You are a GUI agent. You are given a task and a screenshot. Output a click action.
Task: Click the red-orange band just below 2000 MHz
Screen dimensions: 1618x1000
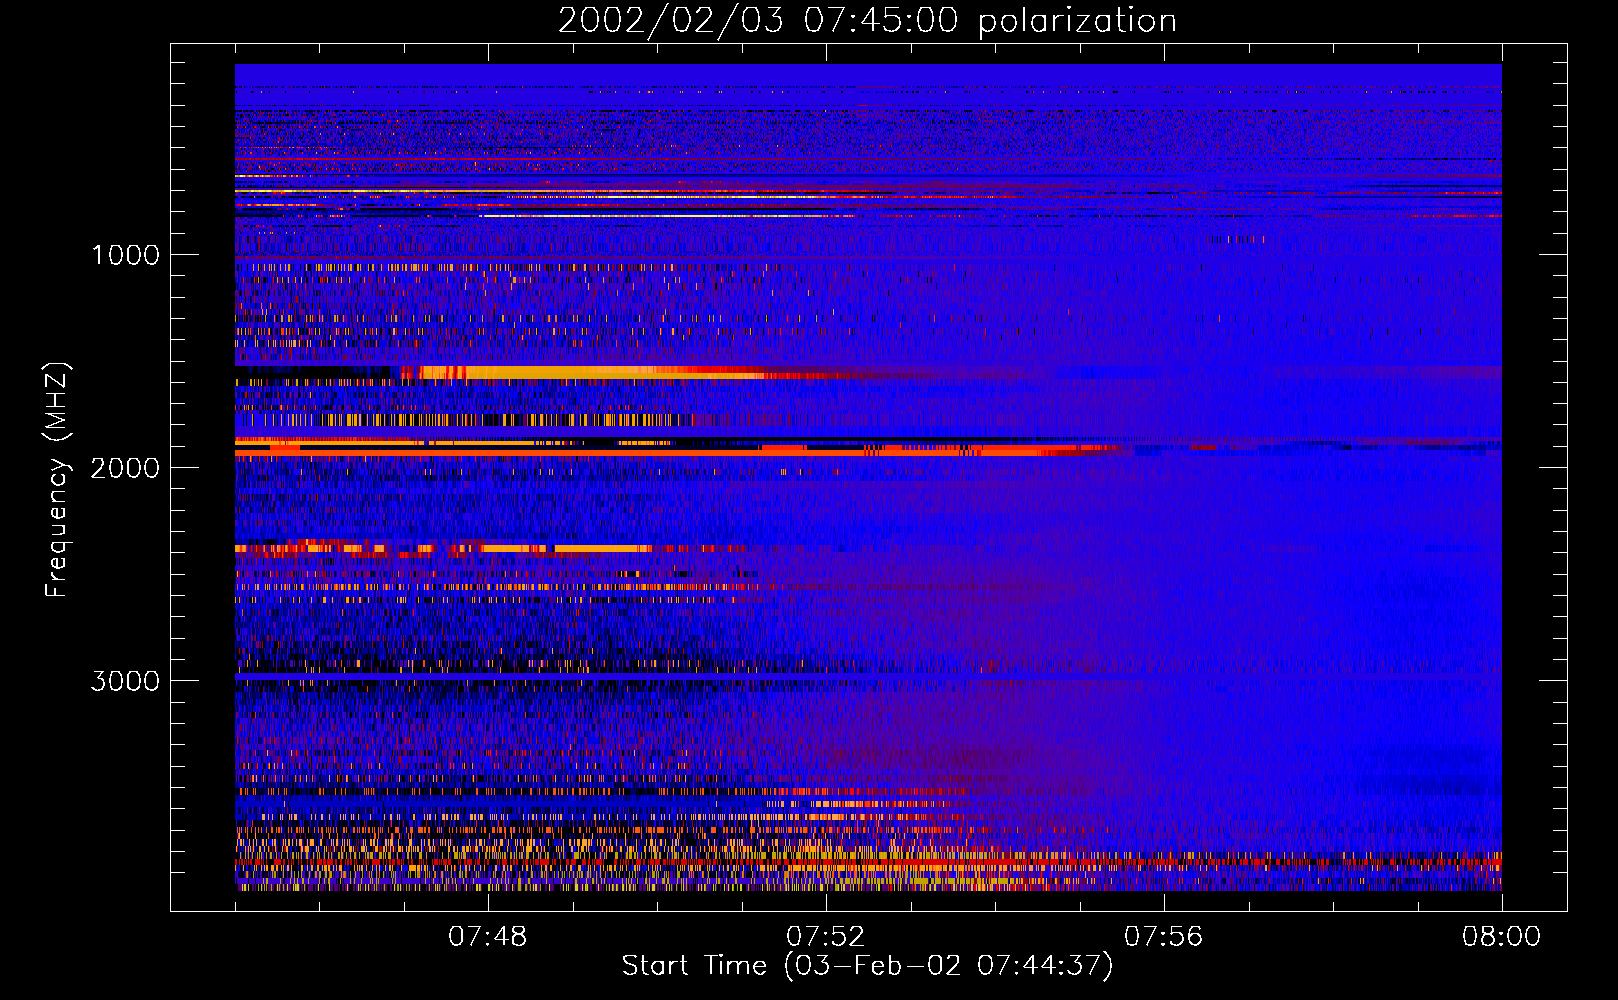pos(660,452)
